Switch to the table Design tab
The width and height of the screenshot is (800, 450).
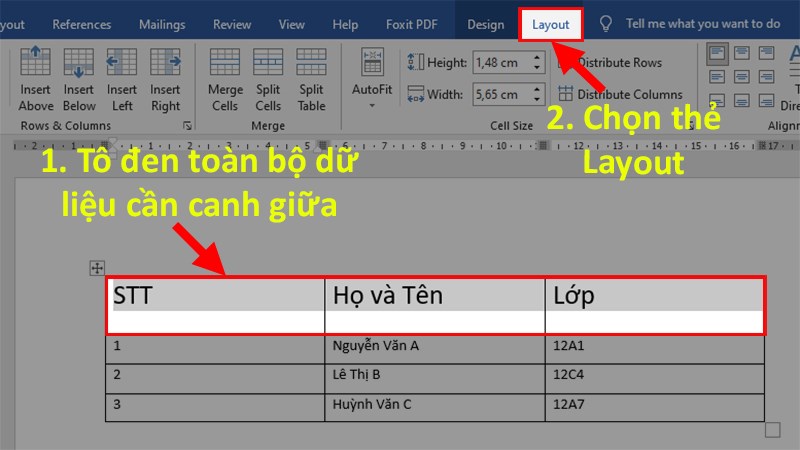(x=486, y=24)
